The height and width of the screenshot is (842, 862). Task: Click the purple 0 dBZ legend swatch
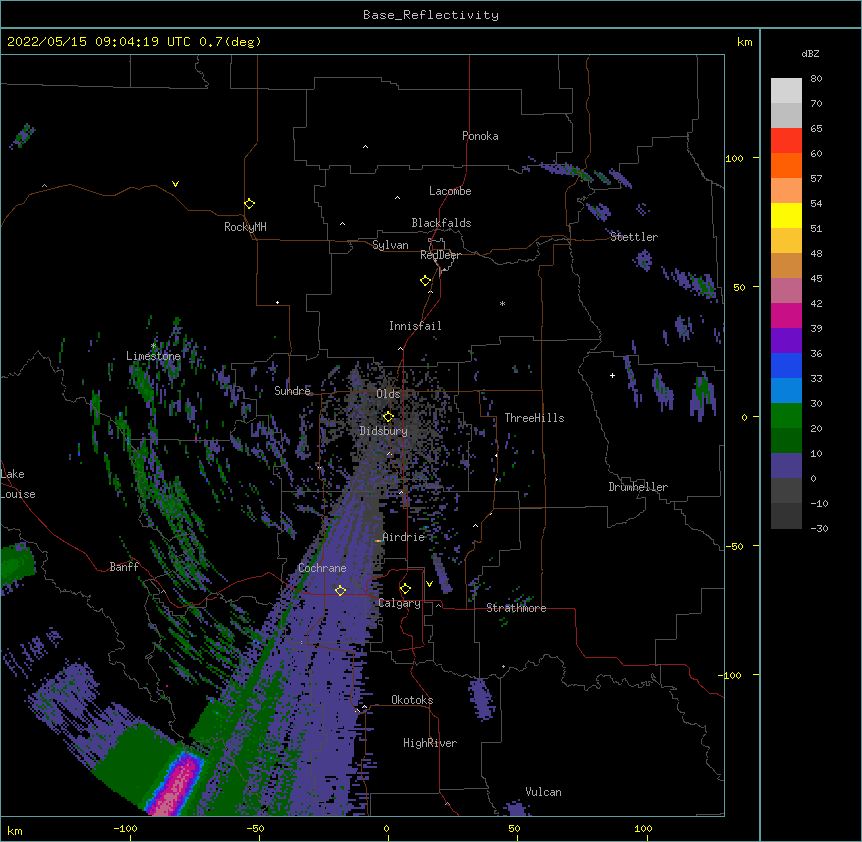coord(786,466)
